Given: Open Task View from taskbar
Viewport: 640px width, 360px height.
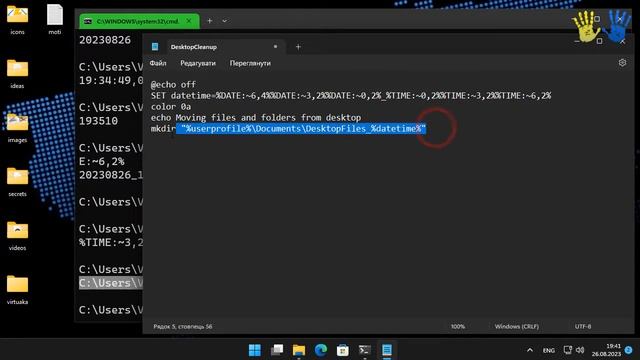Looking at the screenshot, I should pyautogui.click(x=277, y=350).
